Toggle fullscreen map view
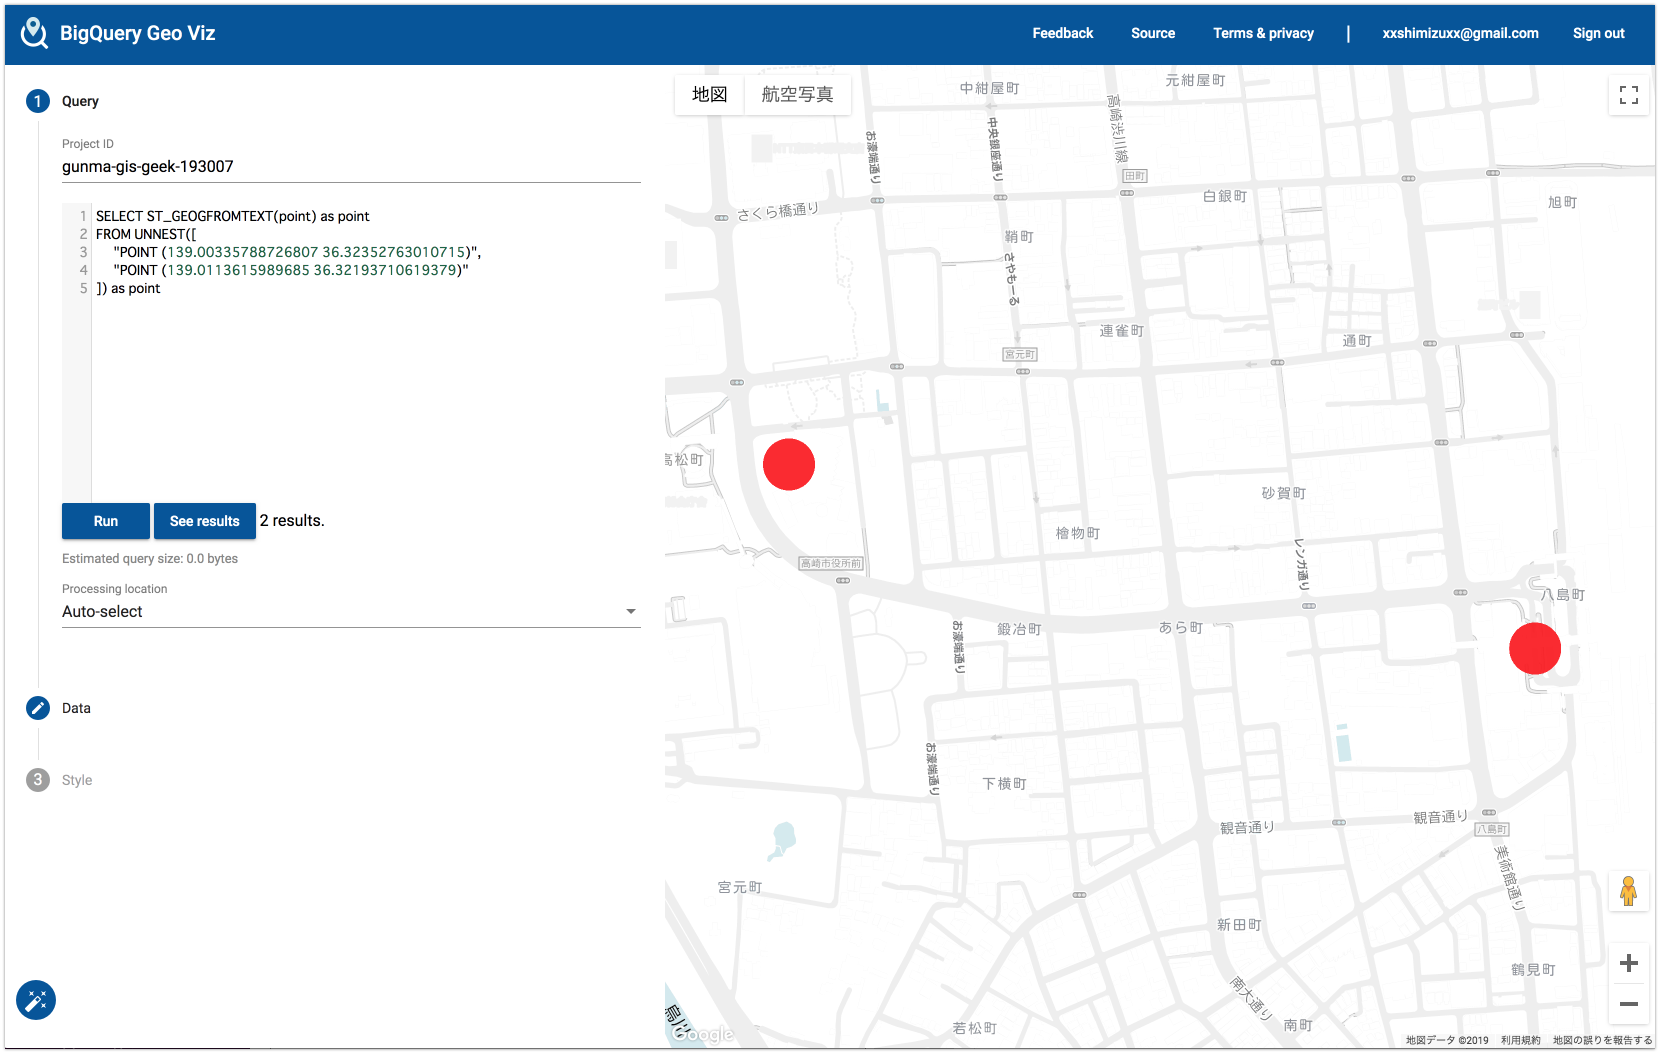 [x=1629, y=95]
